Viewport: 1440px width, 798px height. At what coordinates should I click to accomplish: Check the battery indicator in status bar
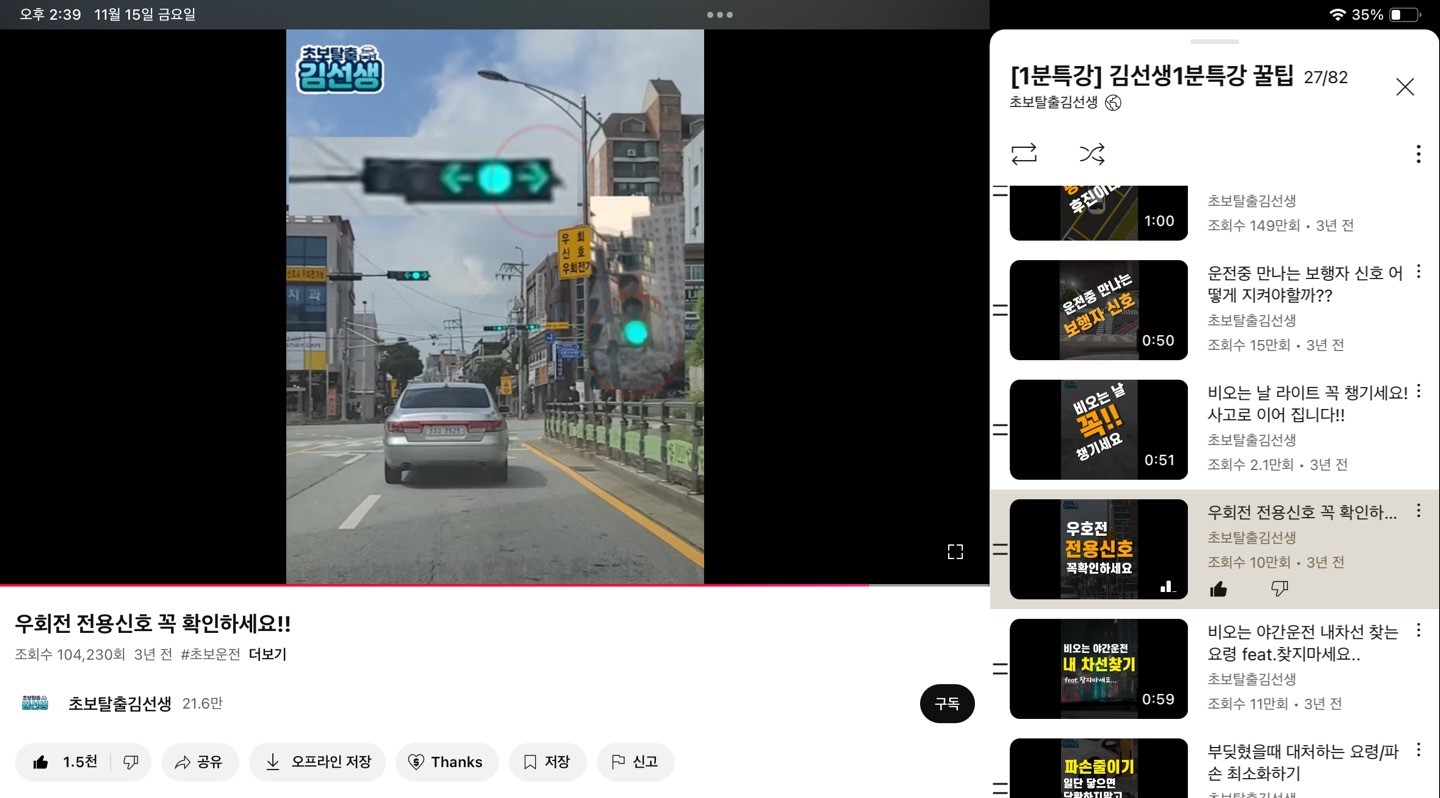[1404, 15]
